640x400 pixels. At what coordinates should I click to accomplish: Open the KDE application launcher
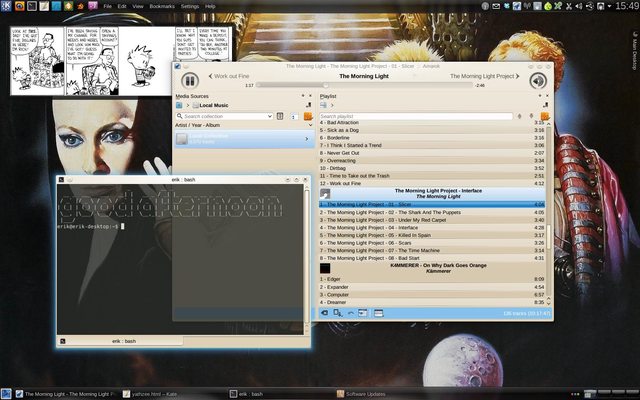pos(6,6)
